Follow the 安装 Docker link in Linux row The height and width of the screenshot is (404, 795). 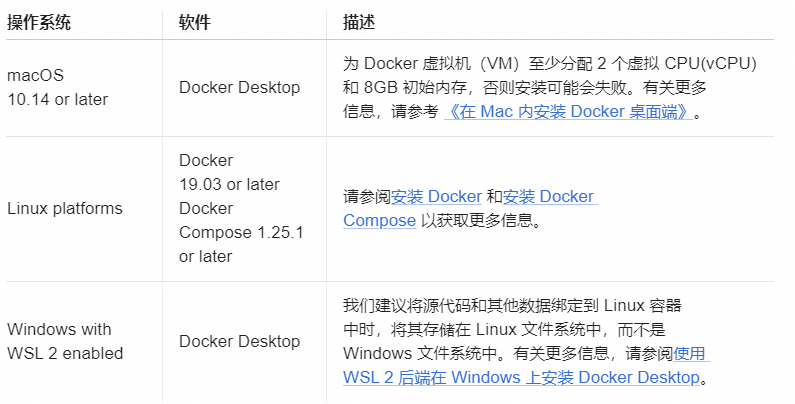[x=437, y=196]
